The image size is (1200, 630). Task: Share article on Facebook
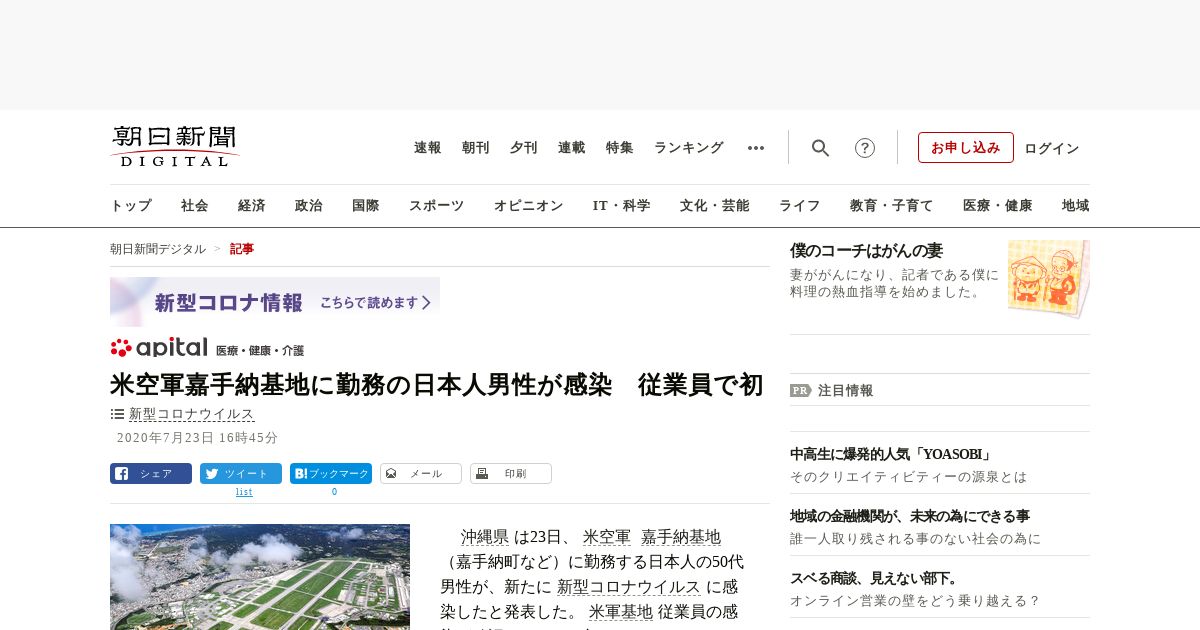[x=151, y=474]
